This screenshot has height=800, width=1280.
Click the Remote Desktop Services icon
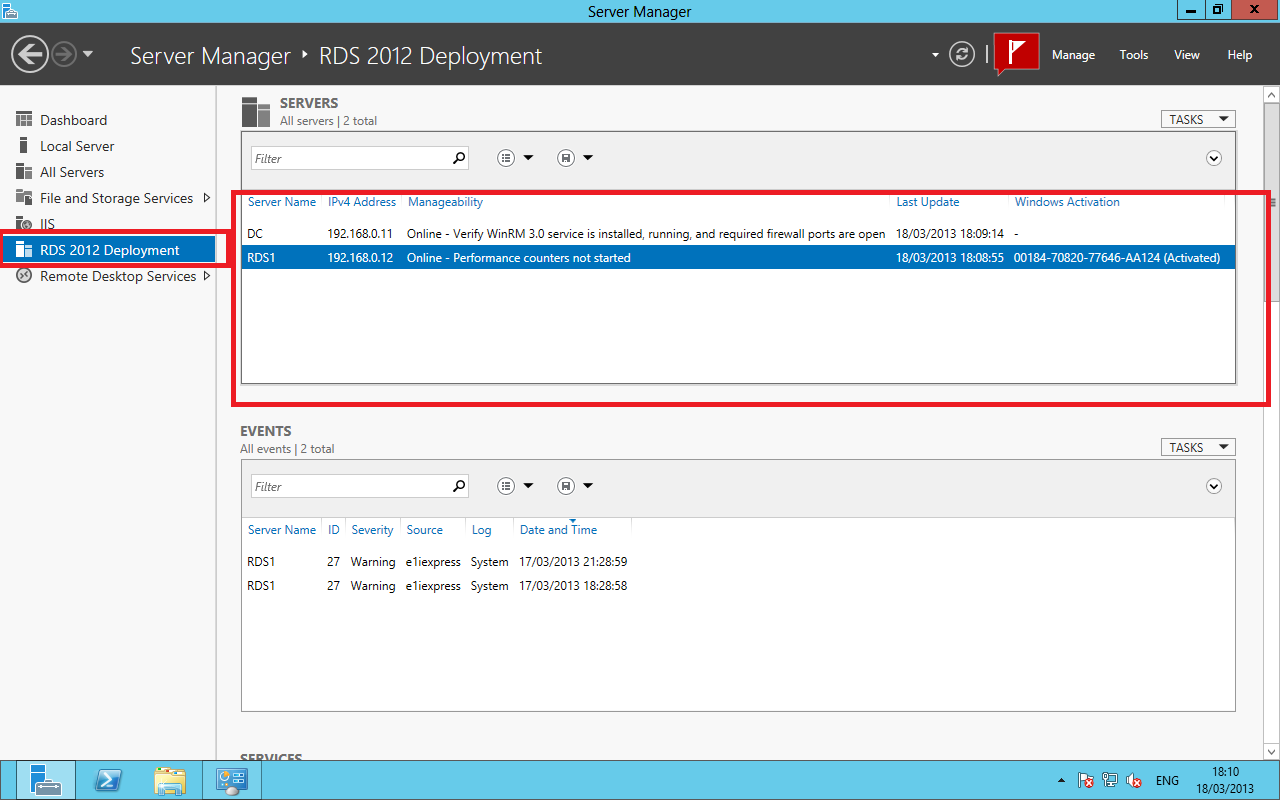tap(24, 276)
